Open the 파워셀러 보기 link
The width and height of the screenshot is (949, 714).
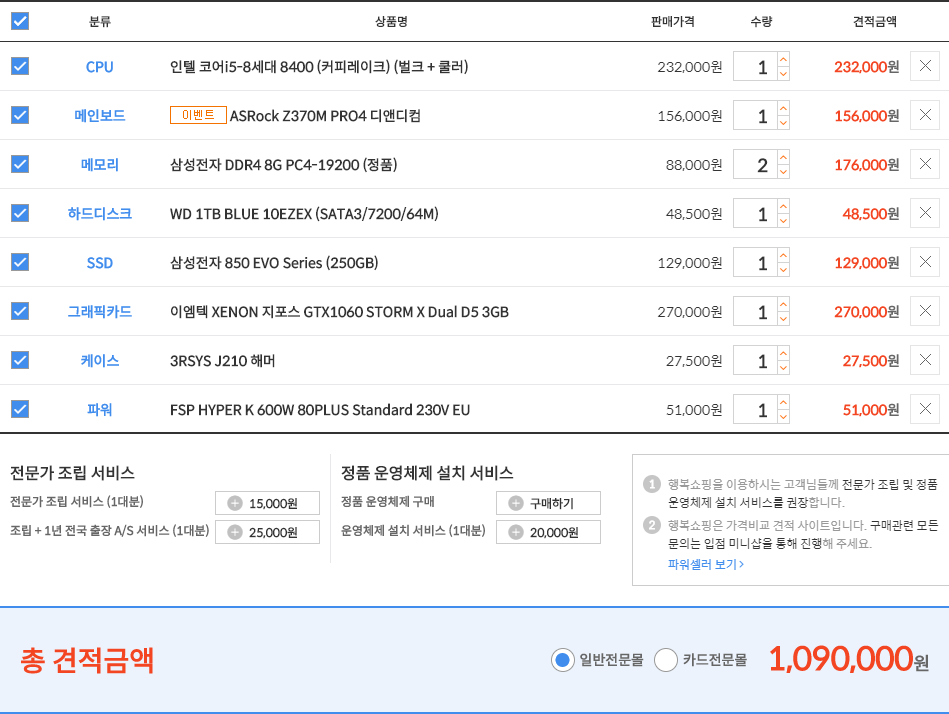click(x=706, y=564)
